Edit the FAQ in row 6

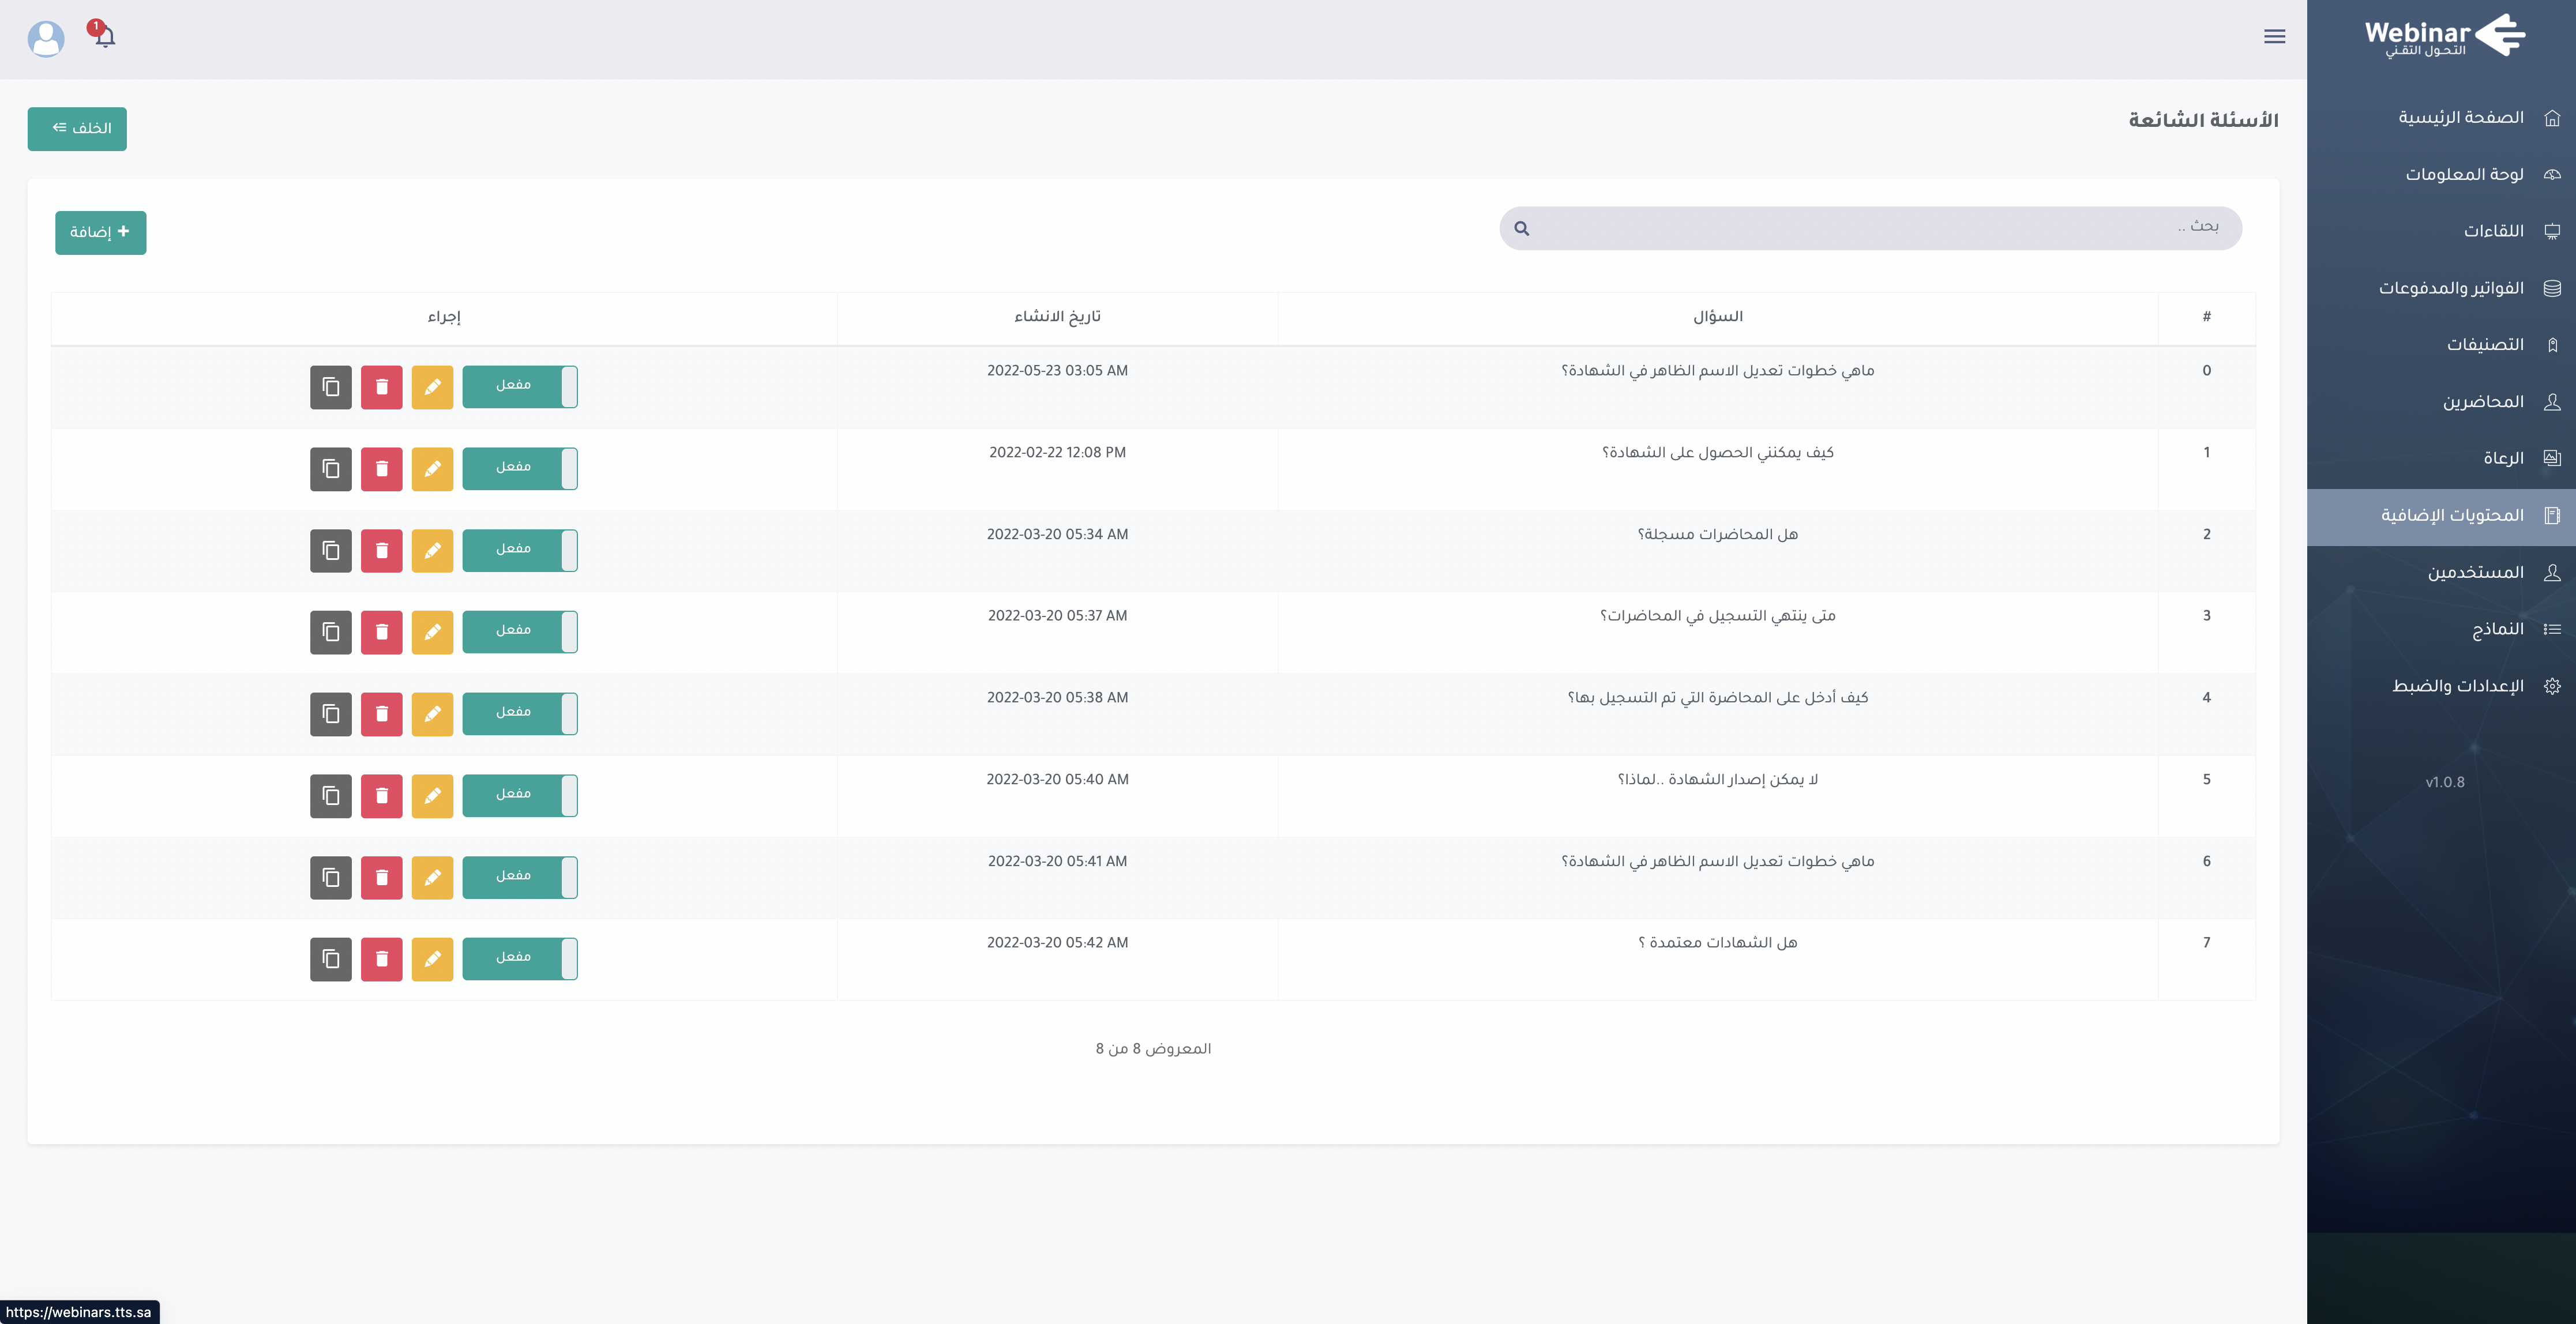(433, 878)
